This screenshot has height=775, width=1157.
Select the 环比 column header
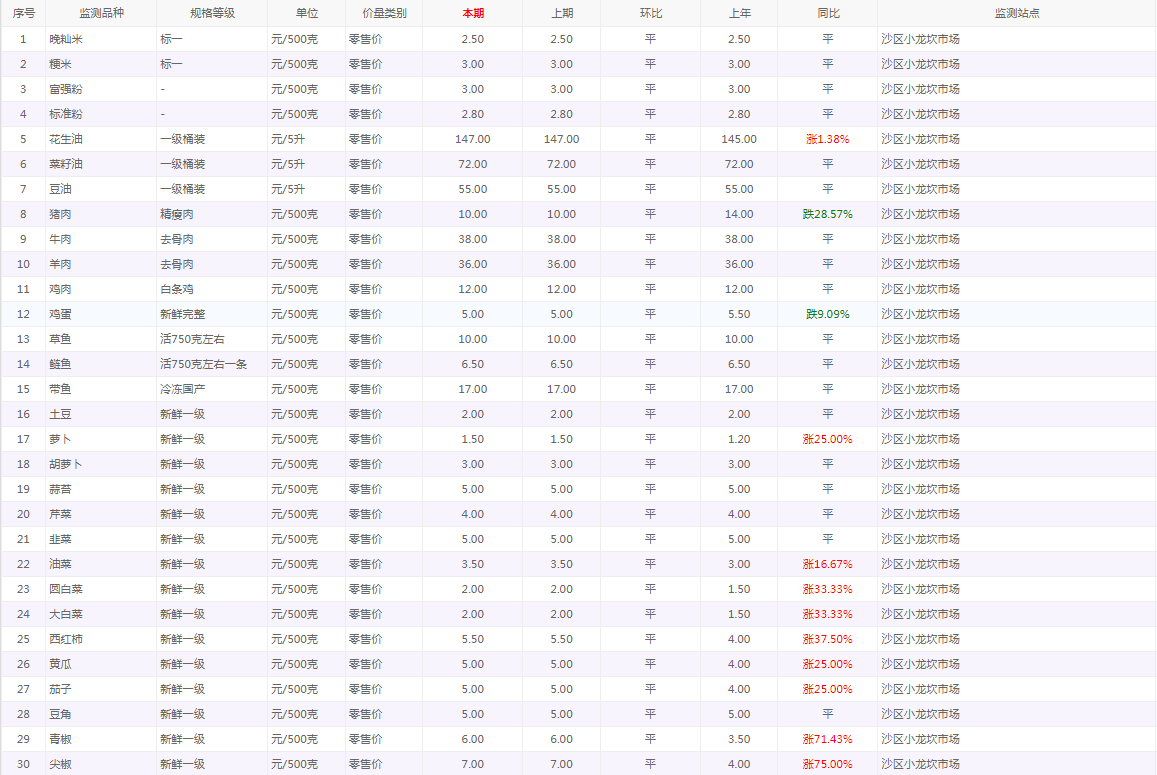tap(650, 13)
